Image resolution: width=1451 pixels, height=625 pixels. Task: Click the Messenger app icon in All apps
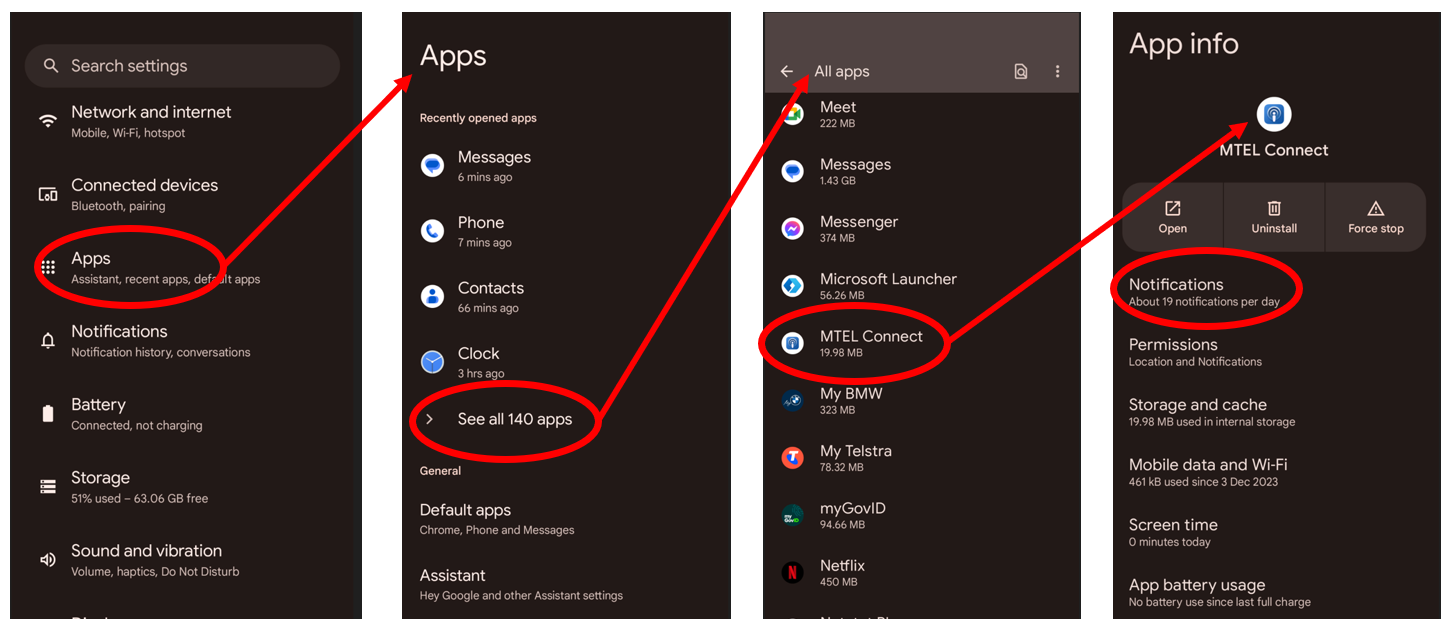pos(792,229)
